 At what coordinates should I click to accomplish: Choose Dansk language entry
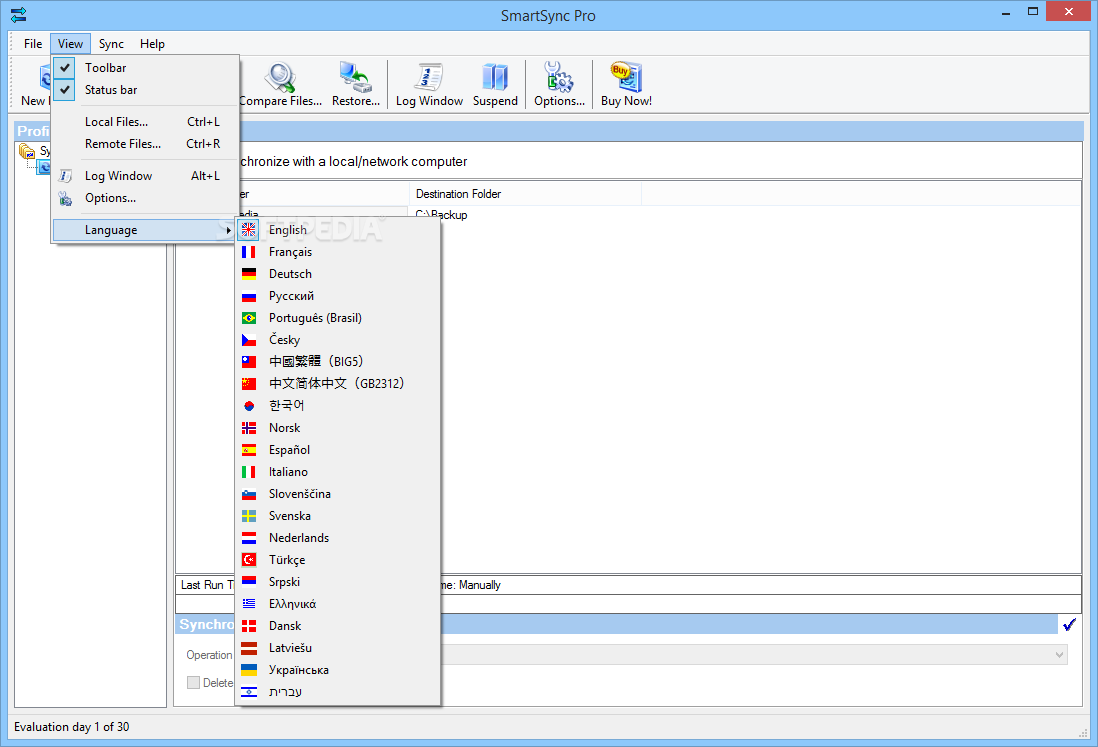pos(338,626)
